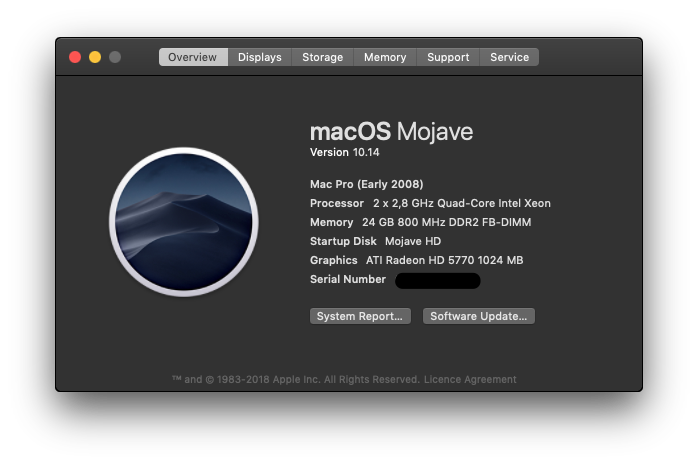Click startup disk value Mojave HD
The image size is (698, 465).
[413, 241]
